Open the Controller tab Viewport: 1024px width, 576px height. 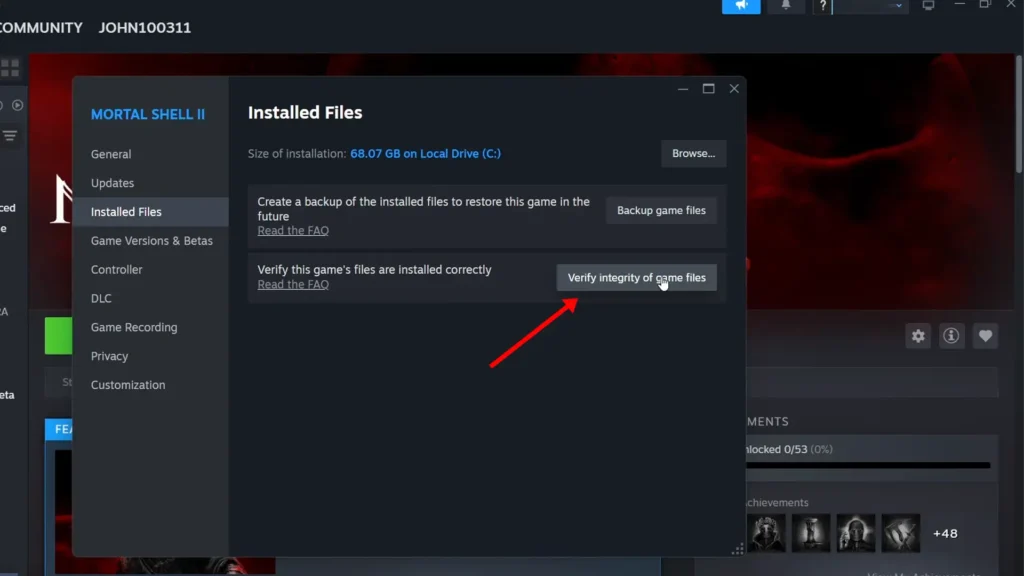click(150, 269)
